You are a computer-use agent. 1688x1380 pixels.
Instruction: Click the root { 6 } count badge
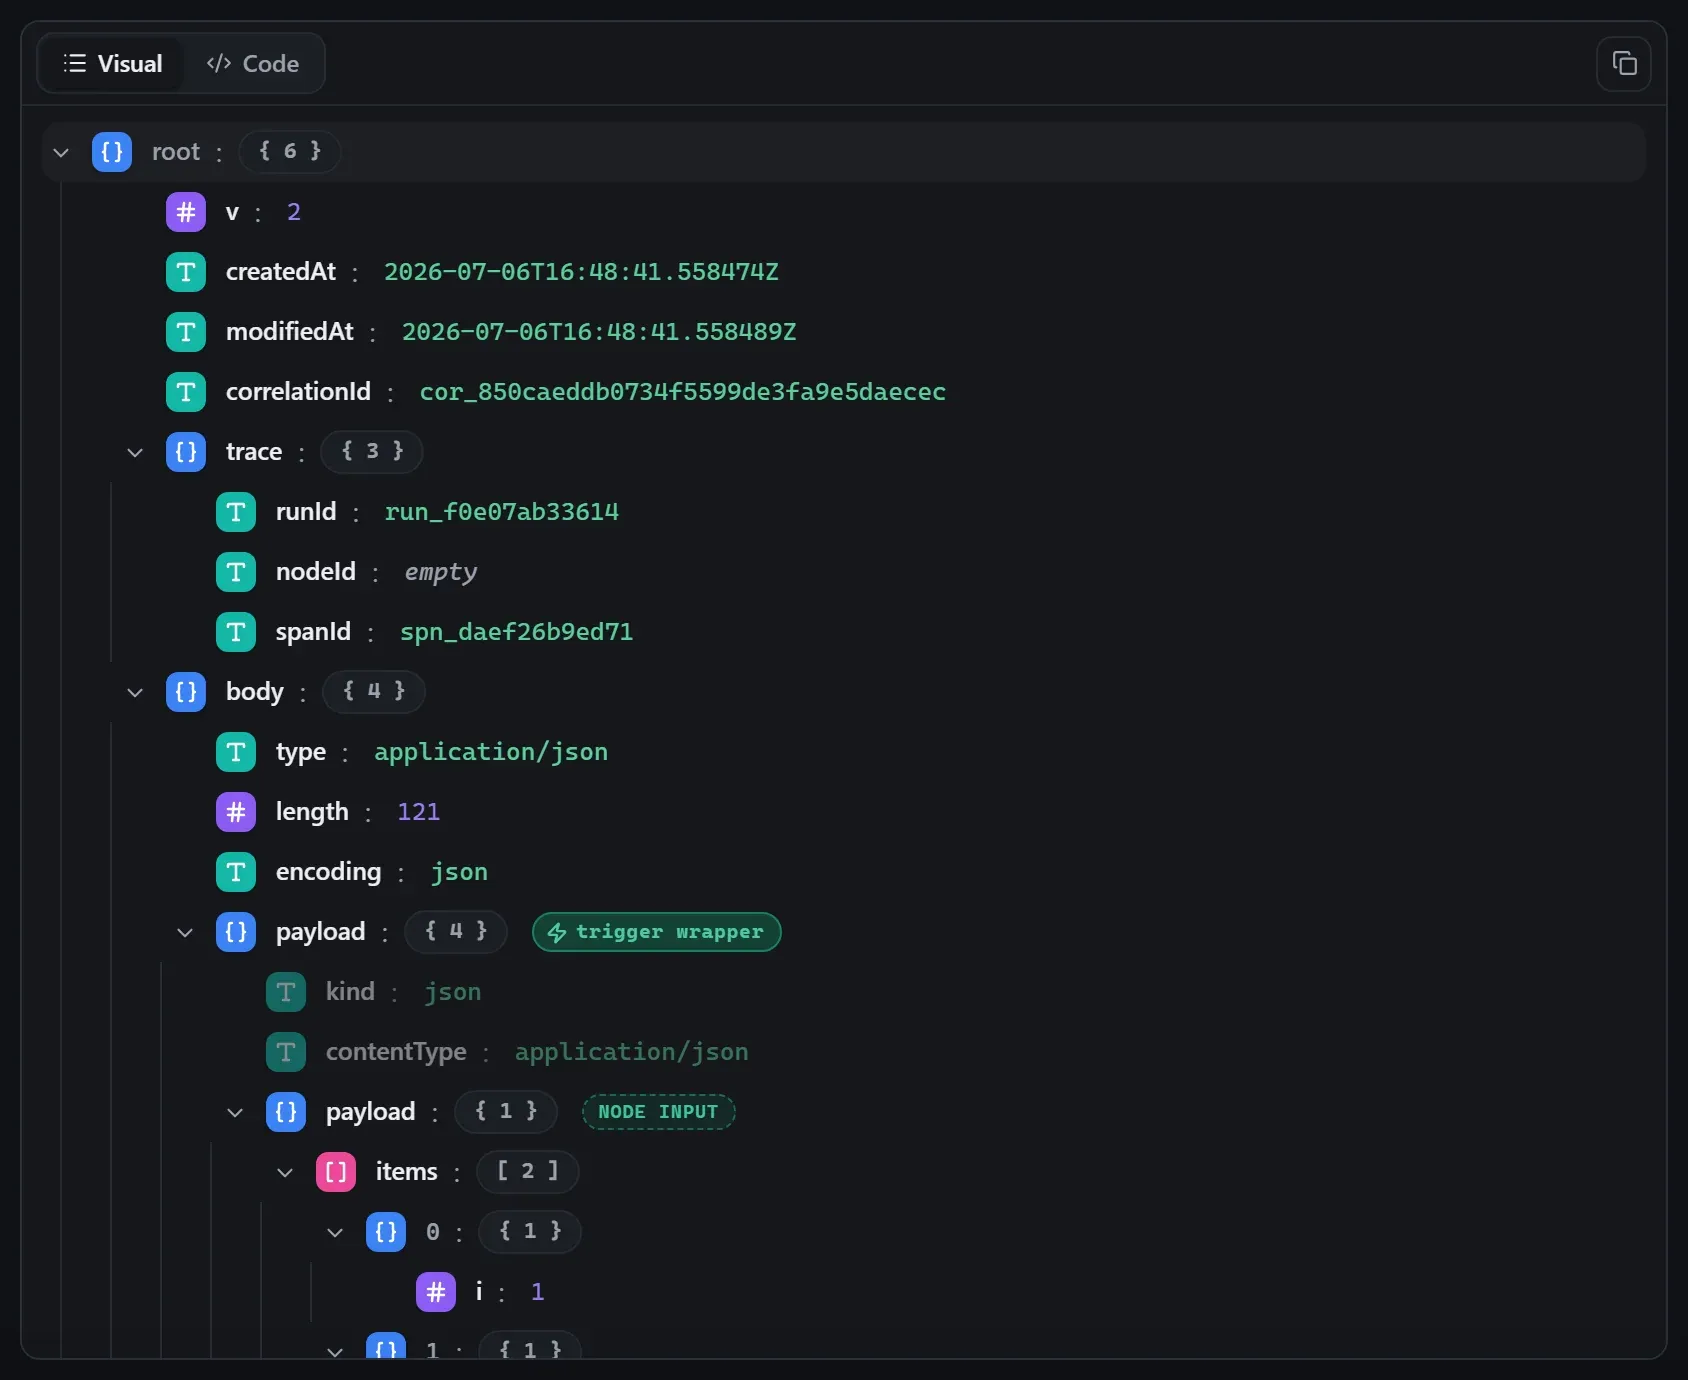290,152
